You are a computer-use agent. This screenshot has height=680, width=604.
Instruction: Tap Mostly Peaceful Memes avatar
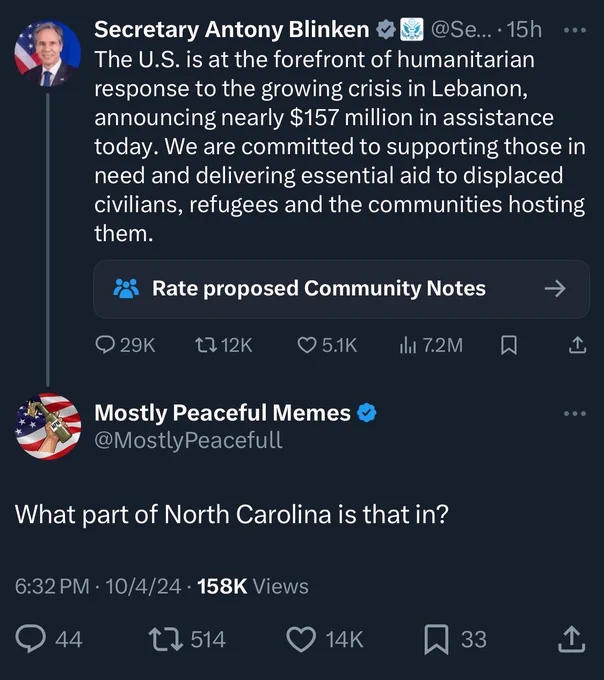pyautogui.click(x=48, y=426)
